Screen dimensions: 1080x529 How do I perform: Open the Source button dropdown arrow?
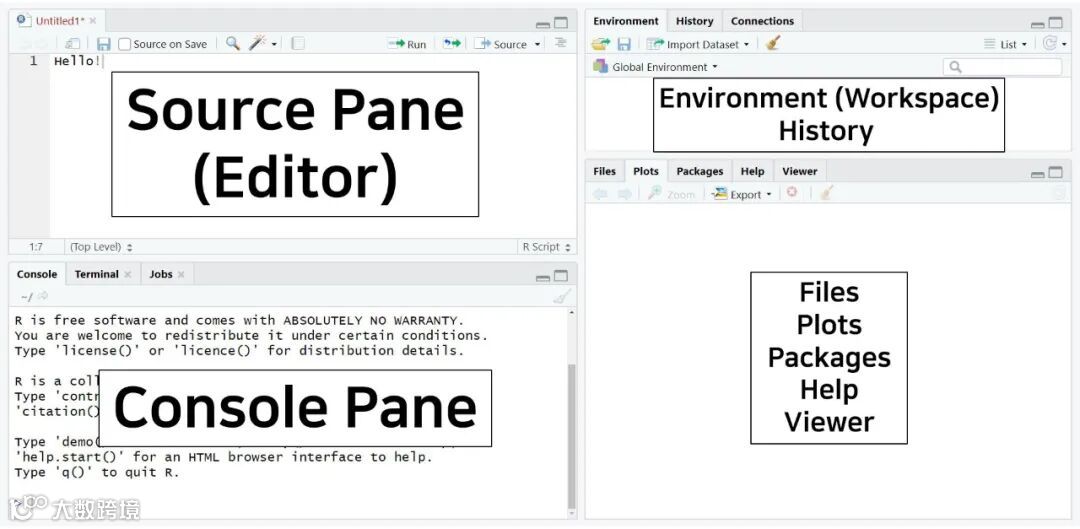point(538,44)
